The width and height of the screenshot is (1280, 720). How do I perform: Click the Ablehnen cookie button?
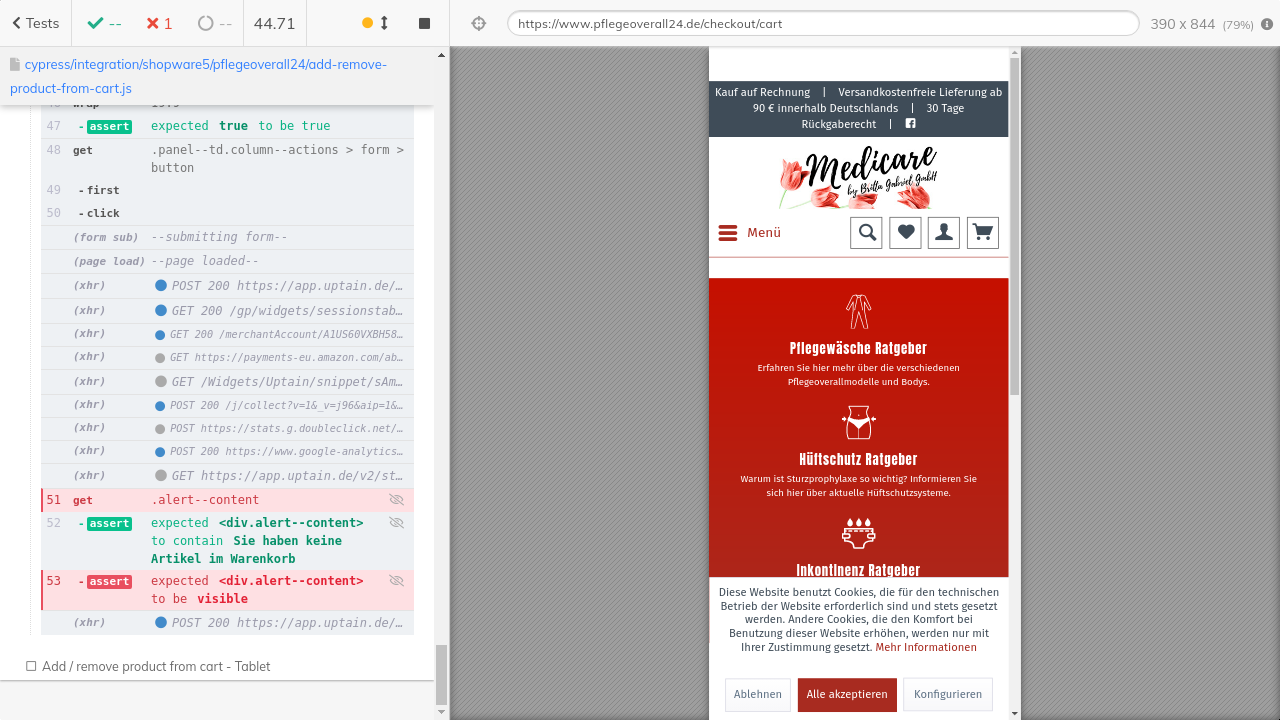pos(757,694)
